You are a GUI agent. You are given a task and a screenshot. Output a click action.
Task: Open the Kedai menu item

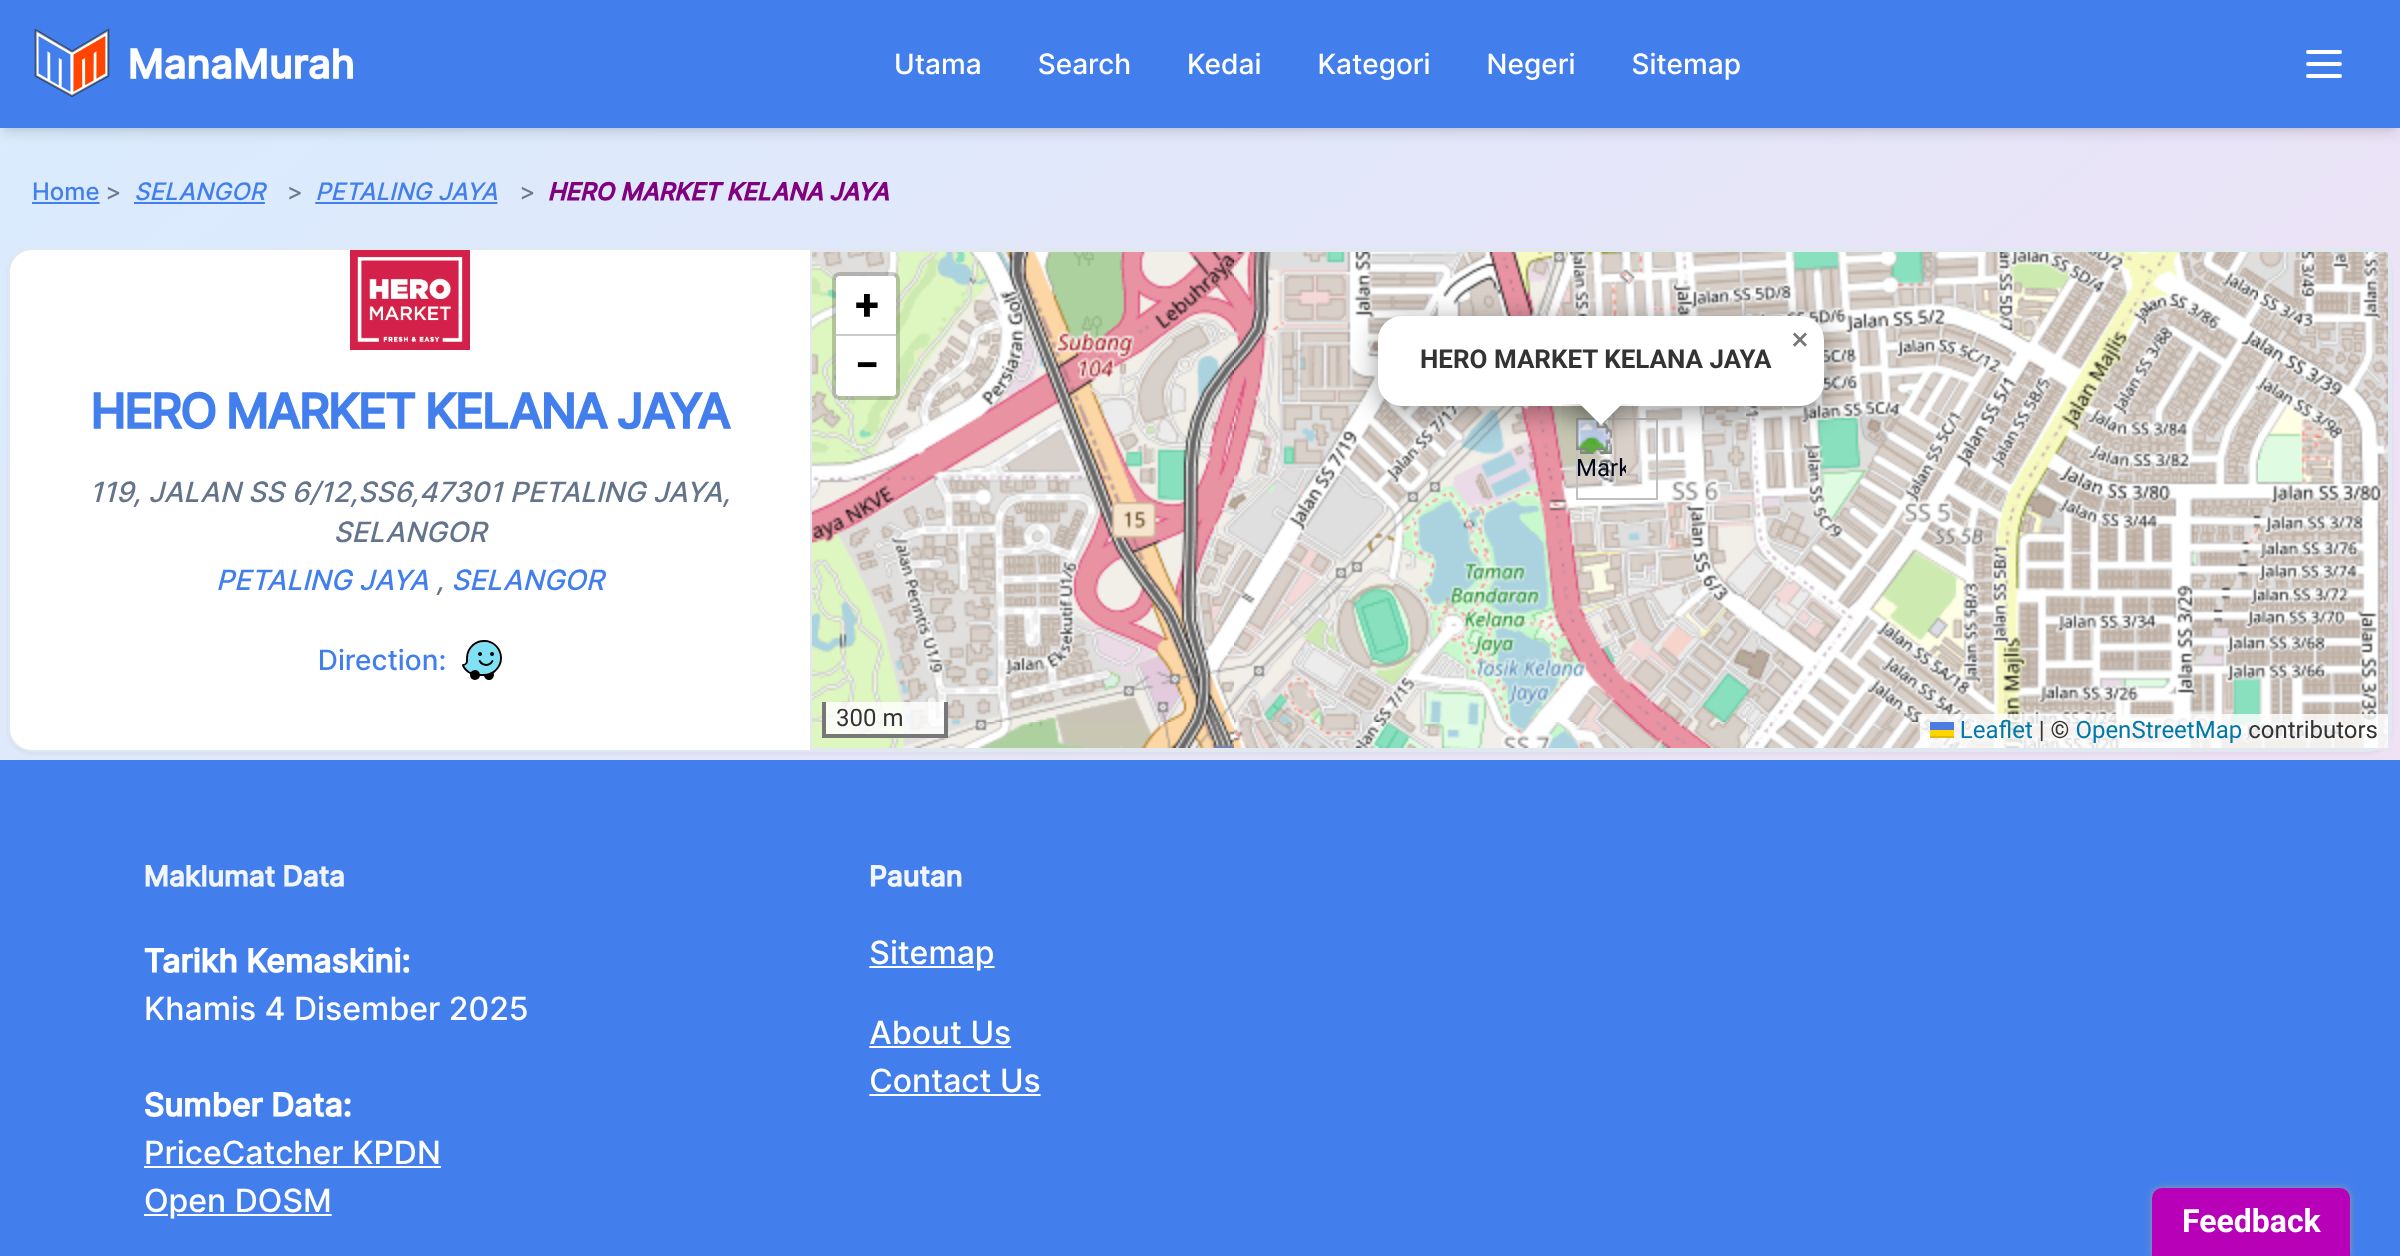(1223, 64)
